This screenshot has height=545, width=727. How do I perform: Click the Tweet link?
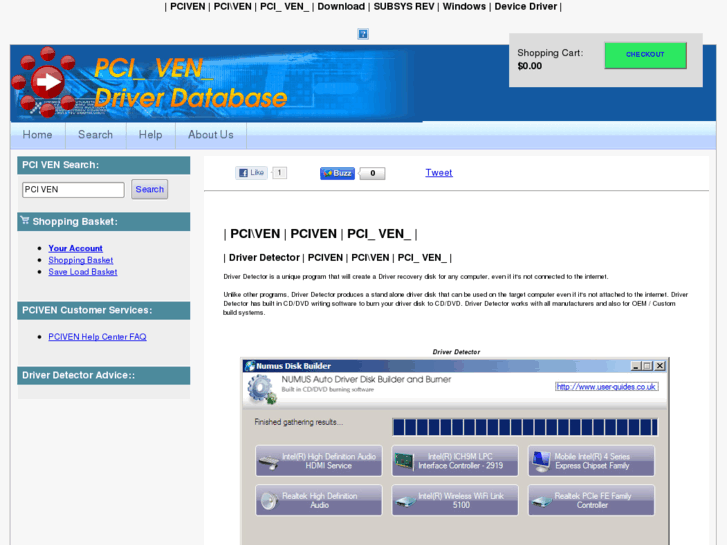tap(439, 173)
